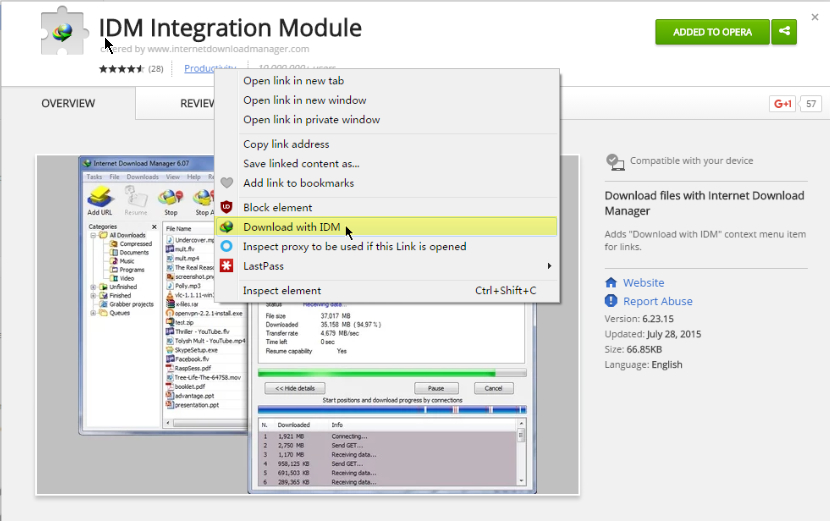Select Block element menu entry
Image resolution: width=830 pixels, height=521 pixels.
(x=386, y=208)
